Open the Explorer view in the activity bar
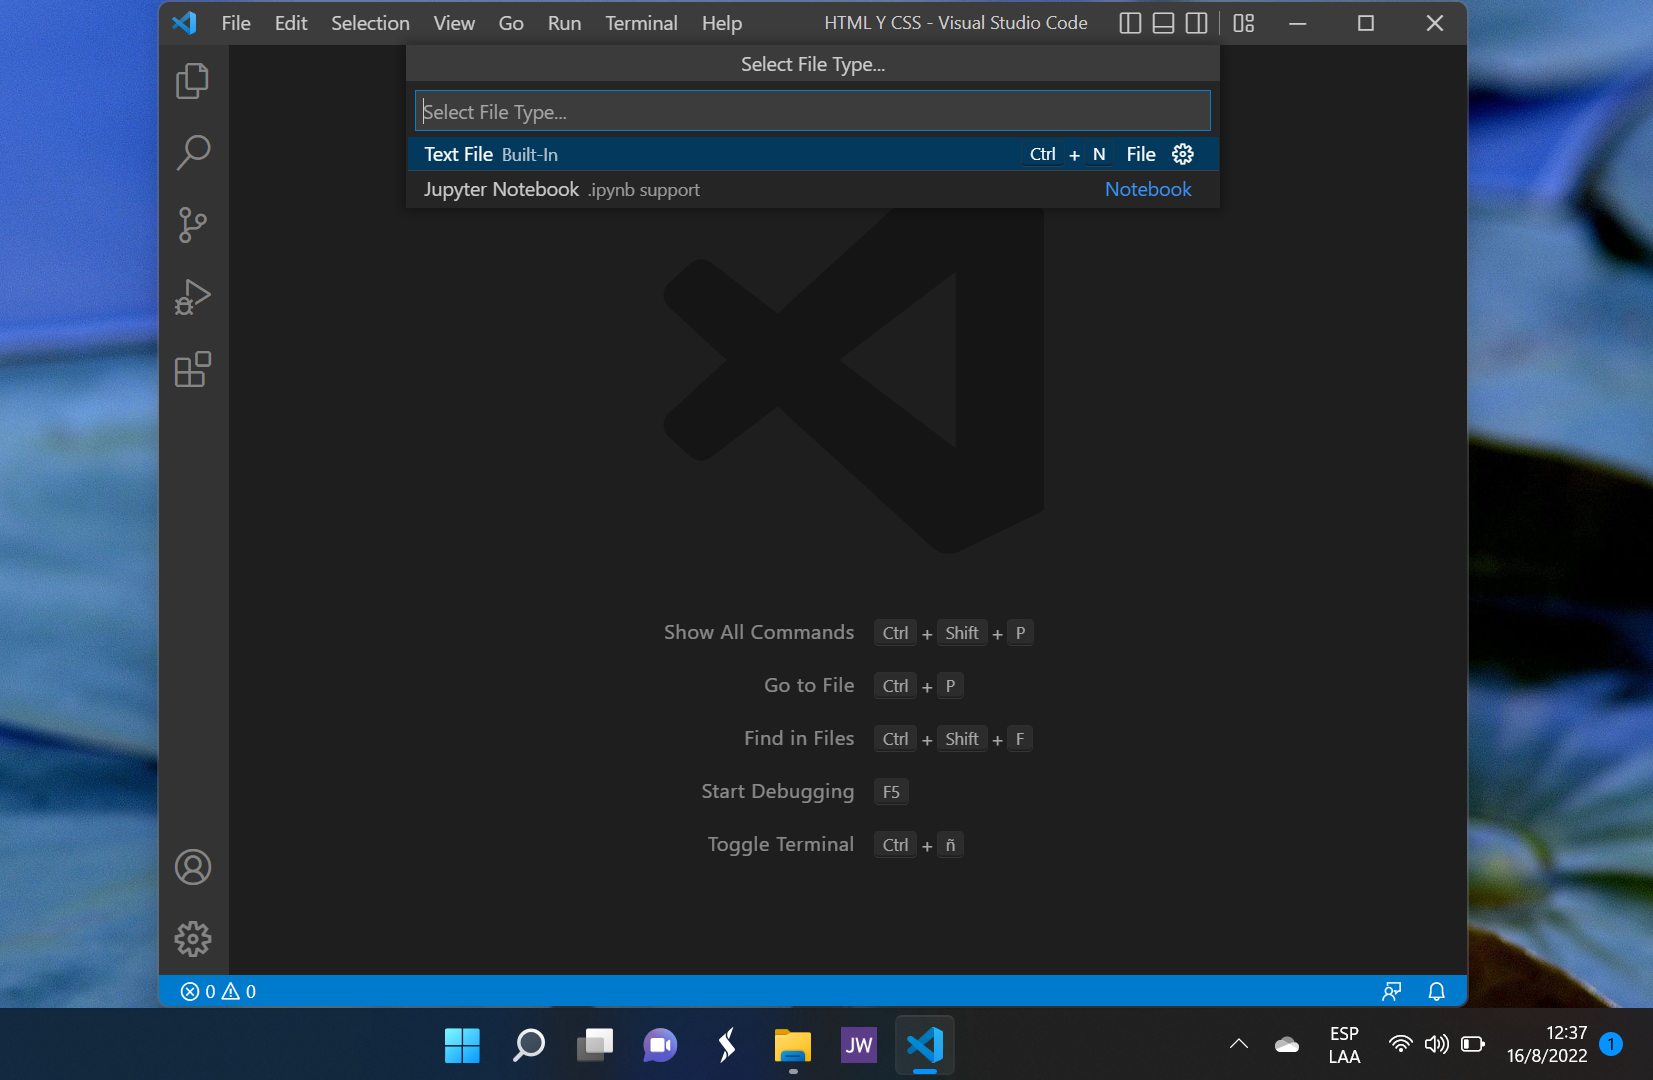The width and height of the screenshot is (1653, 1080). click(x=193, y=81)
